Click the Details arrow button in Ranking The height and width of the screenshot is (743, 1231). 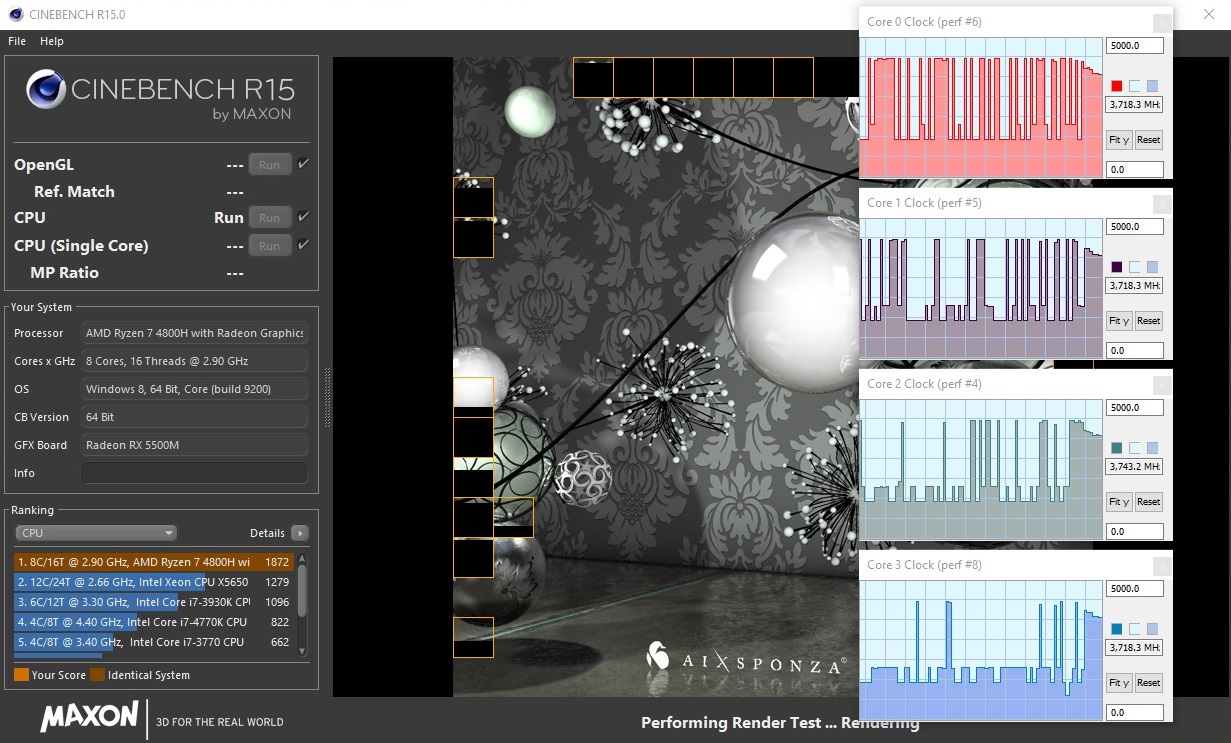299,533
